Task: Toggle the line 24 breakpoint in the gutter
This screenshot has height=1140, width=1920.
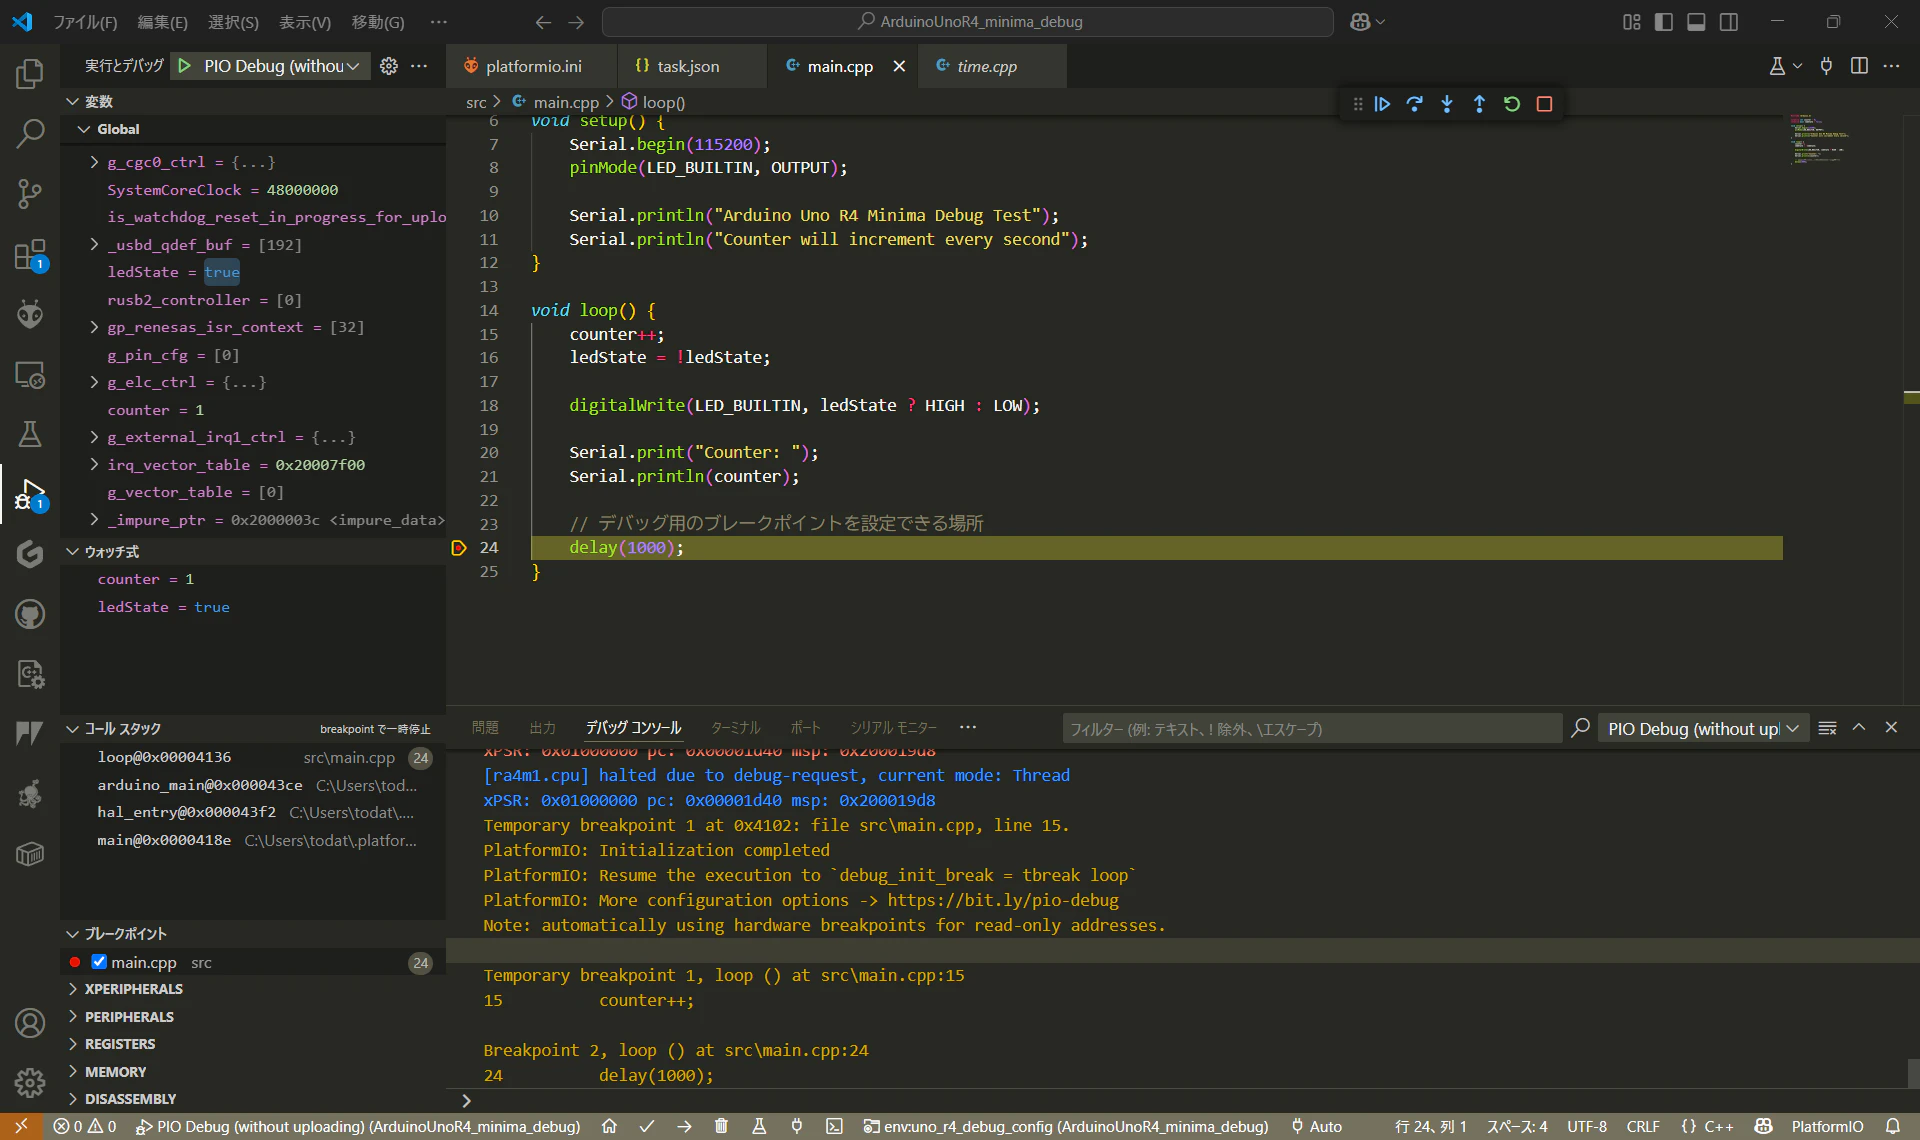Action: (x=459, y=548)
